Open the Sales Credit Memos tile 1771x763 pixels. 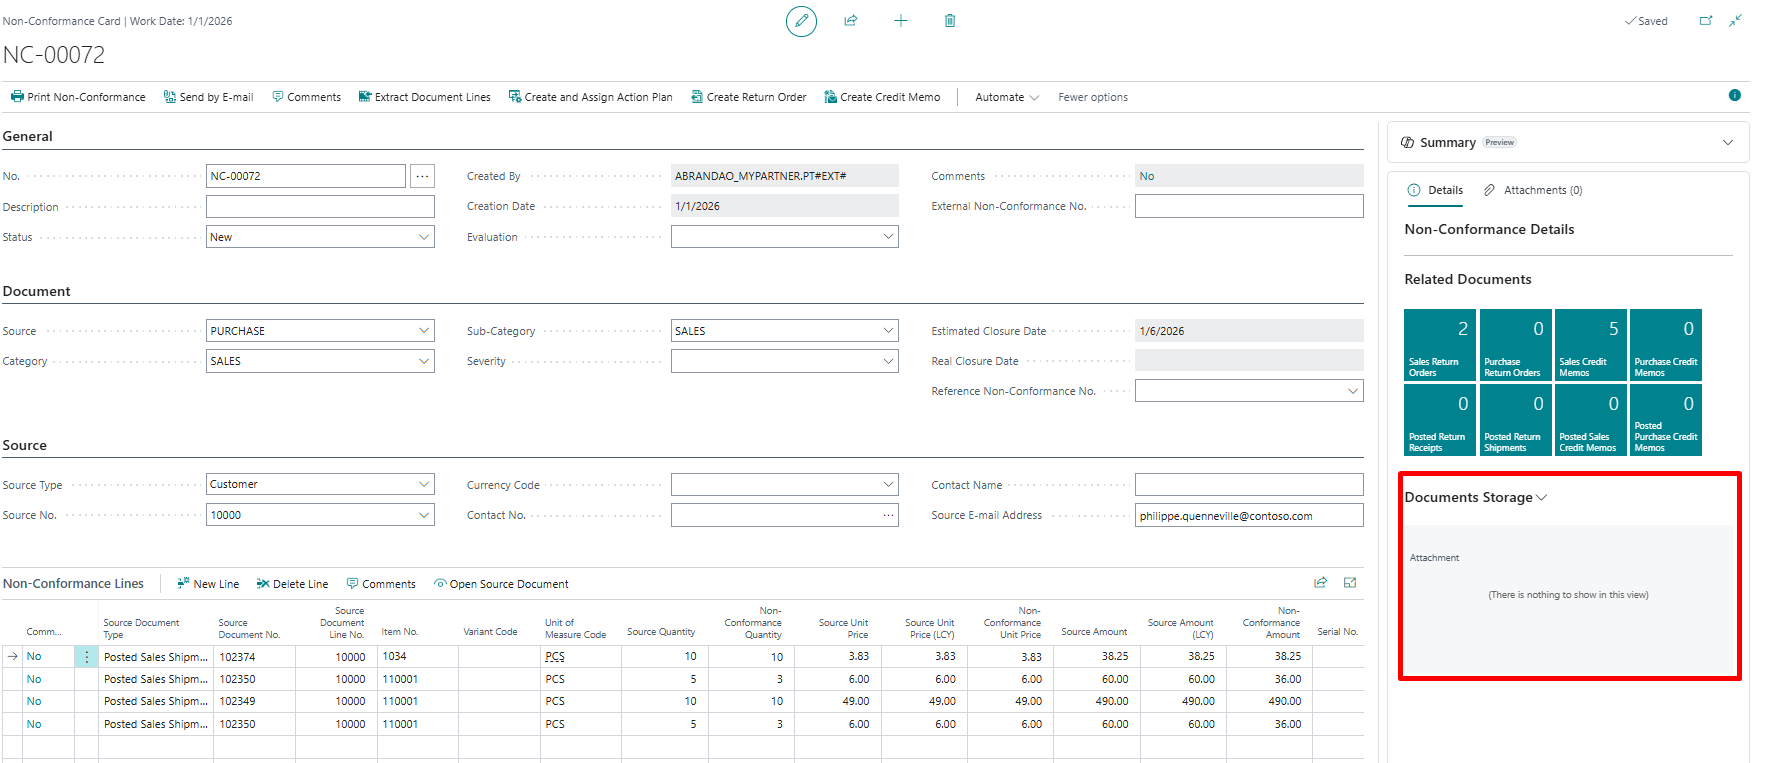pyautogui.click(x=1590, y=345)
